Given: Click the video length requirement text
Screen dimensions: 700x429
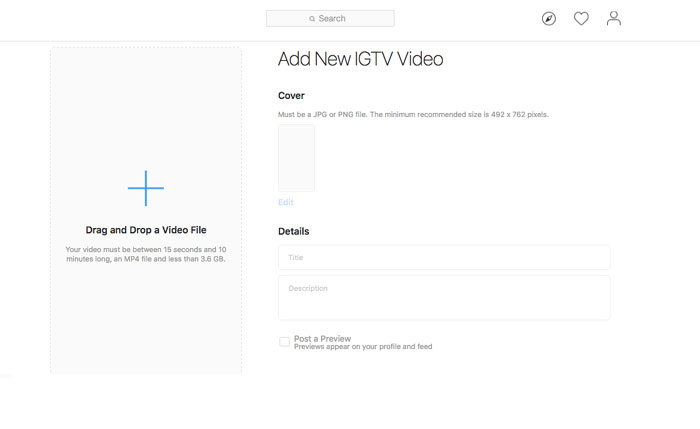Looking at the screenshot, I should click(146, 254).
